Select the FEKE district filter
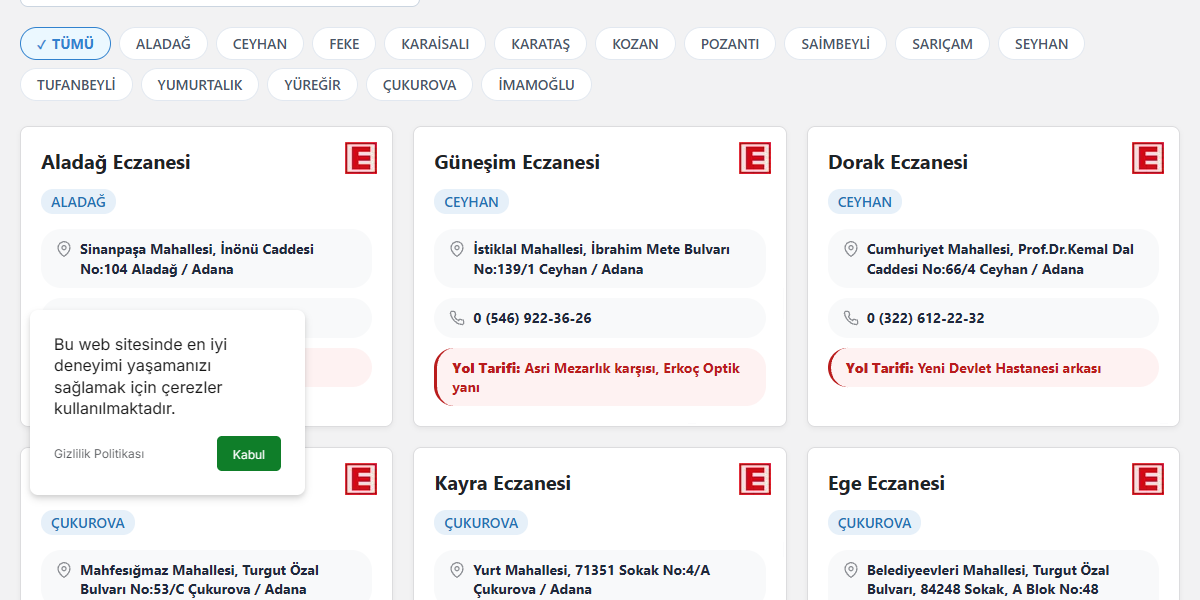 point(344,44)
